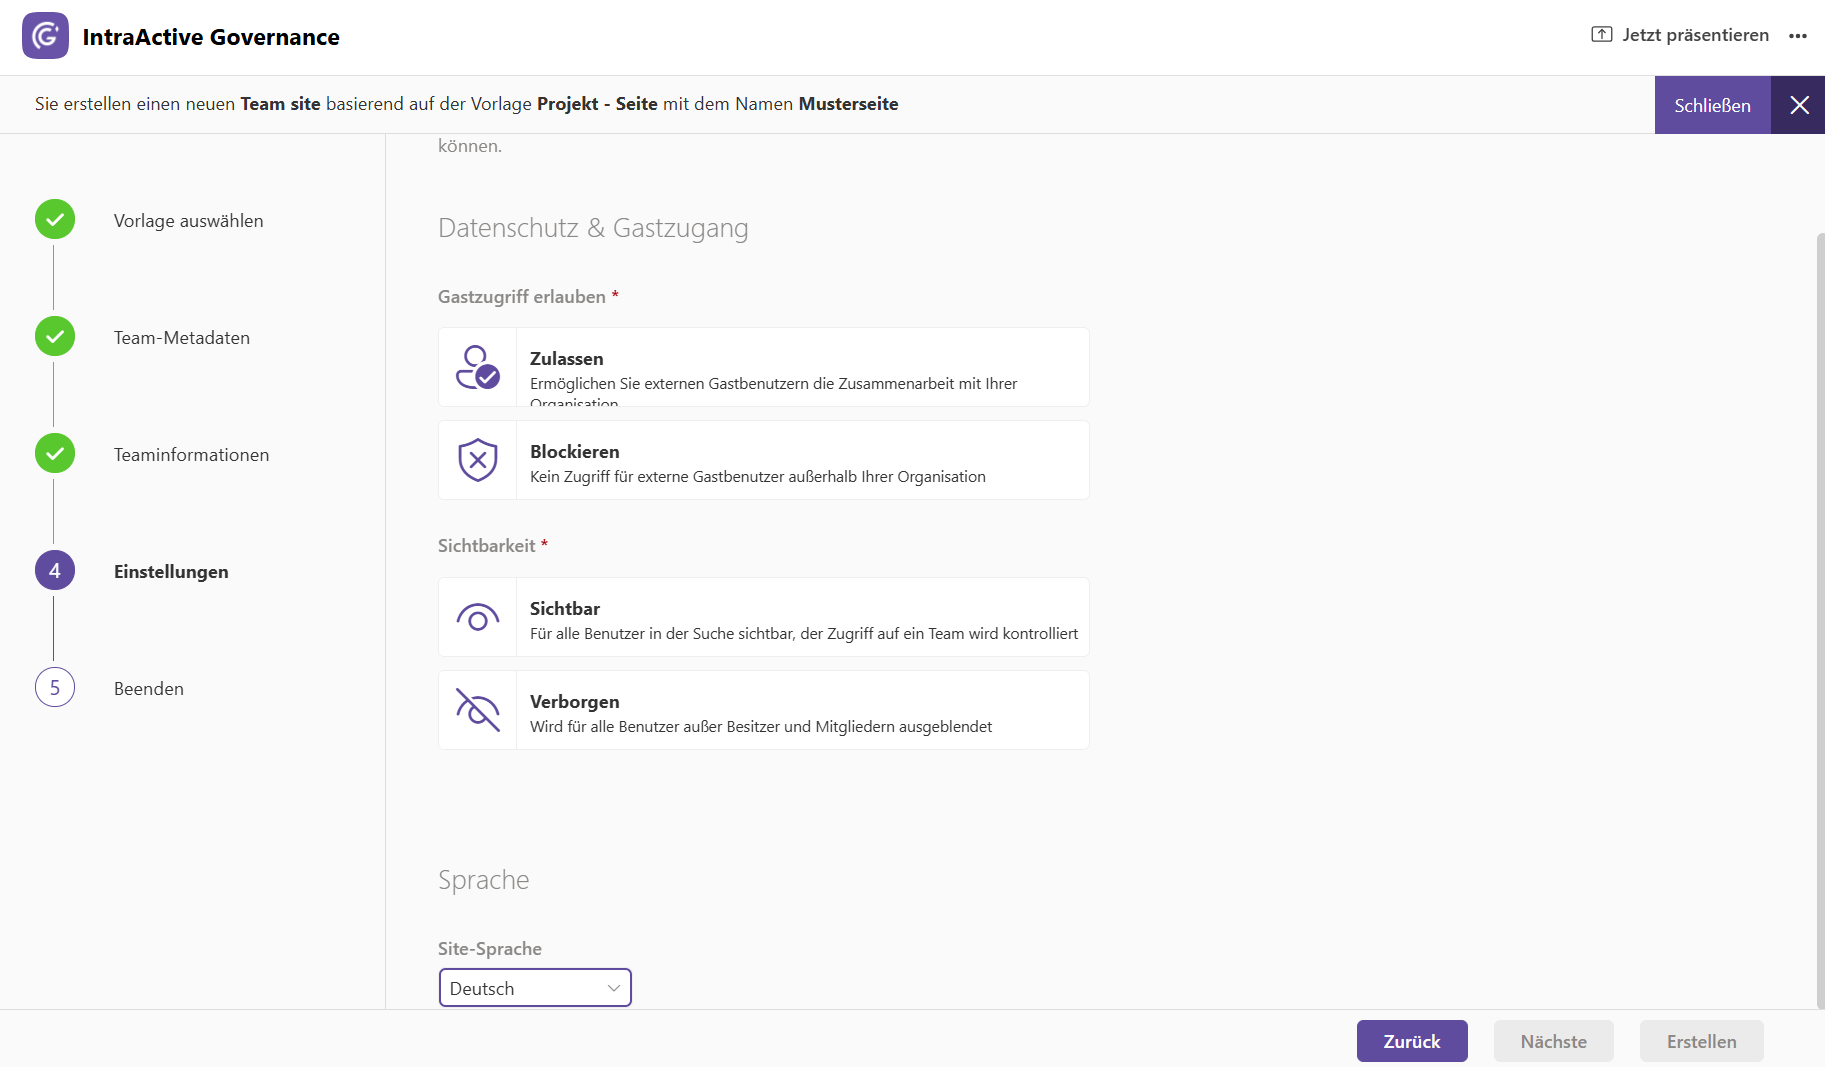The image size is (1825, 1067).
Task: Click green checkmark for Teaminformationen step
Action: [55, 454]
